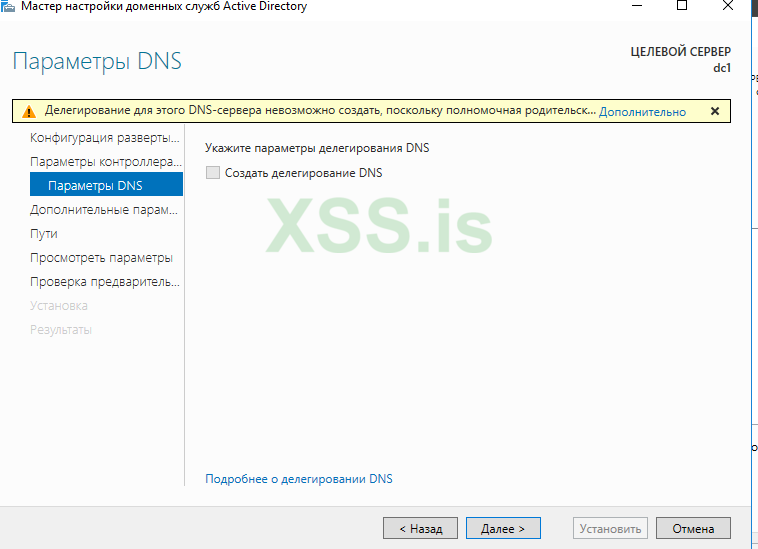Open the 'Дополнительно' warning details link
758x549 pixels.
tap(642, 112)
